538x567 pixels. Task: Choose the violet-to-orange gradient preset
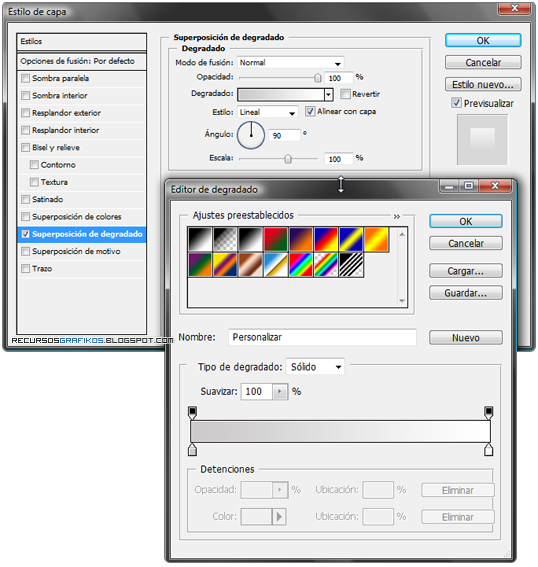point(301,239)
